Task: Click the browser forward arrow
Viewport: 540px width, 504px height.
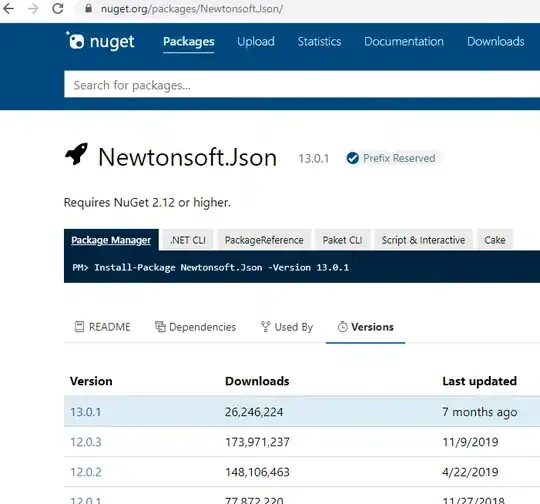Action: (33, 8)
